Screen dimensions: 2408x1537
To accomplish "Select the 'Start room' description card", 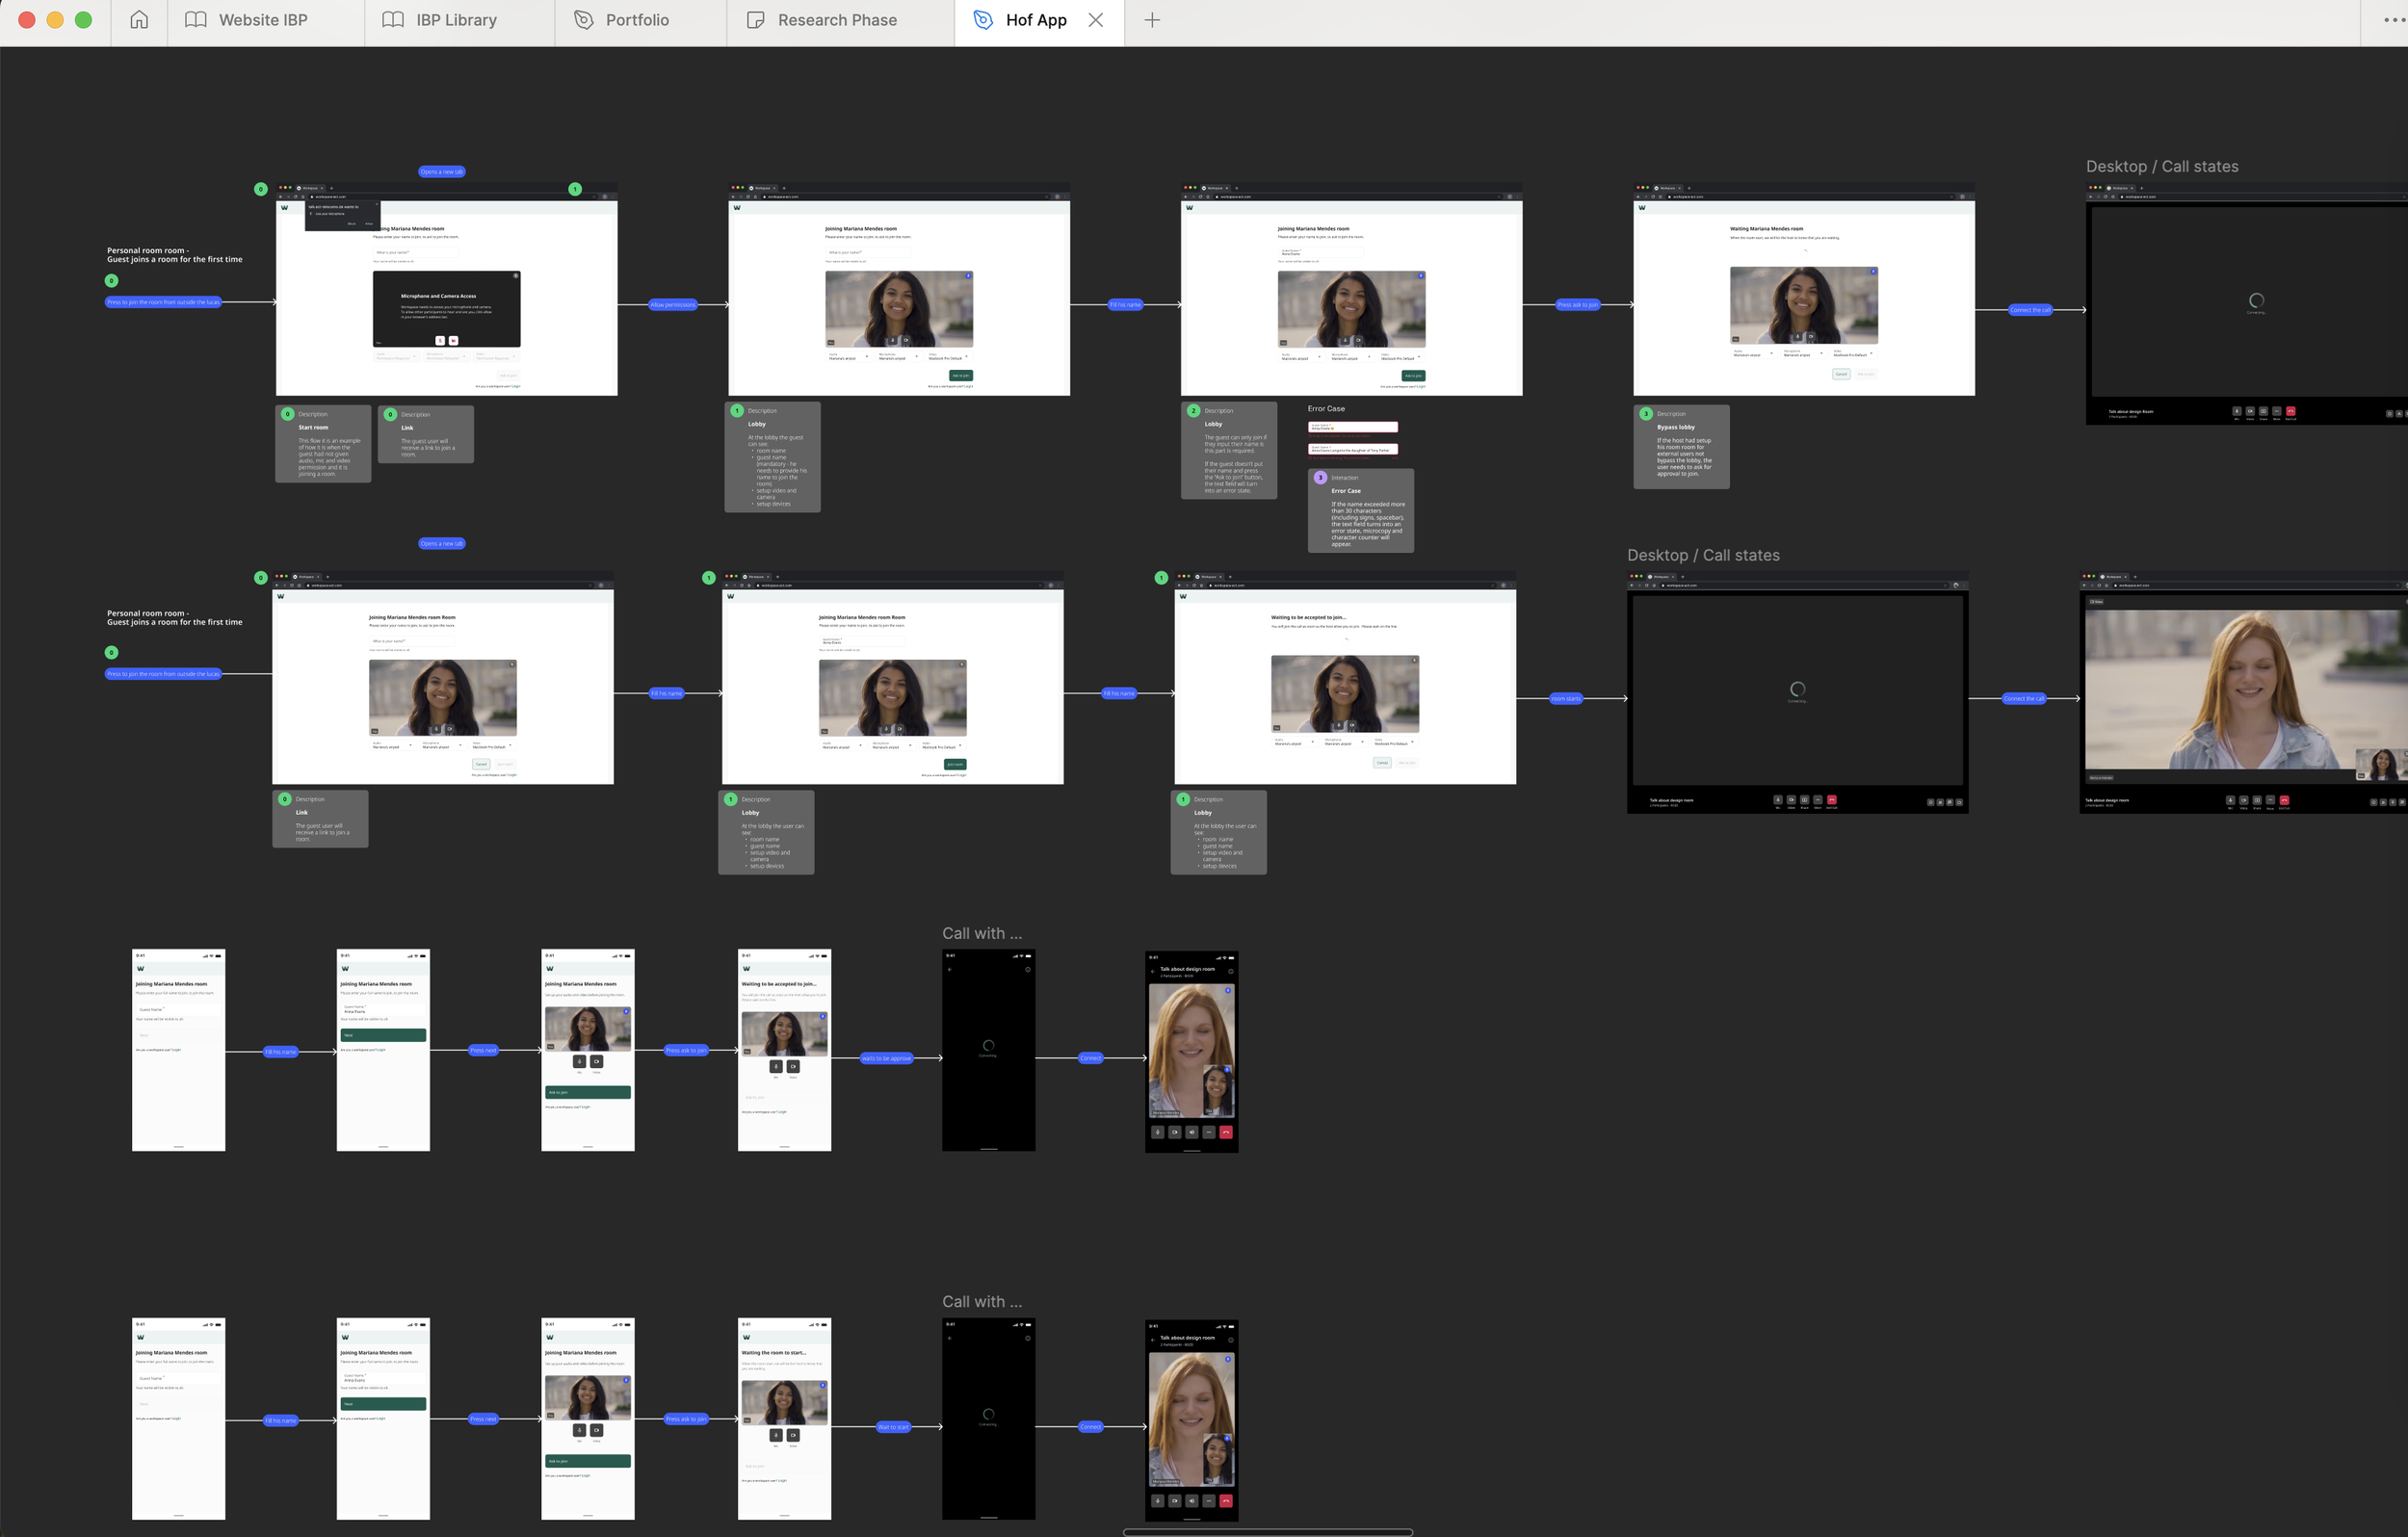I will 323,444.
